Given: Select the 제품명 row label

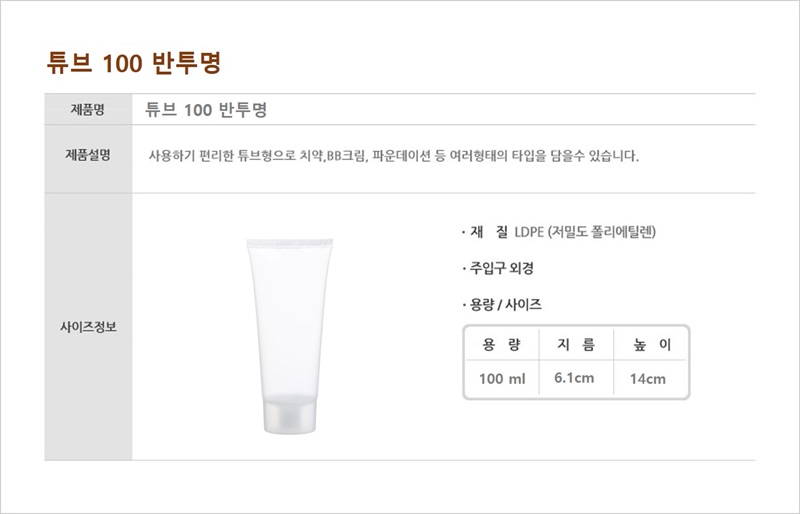Looking at the screenshot, I should [88, 109].
